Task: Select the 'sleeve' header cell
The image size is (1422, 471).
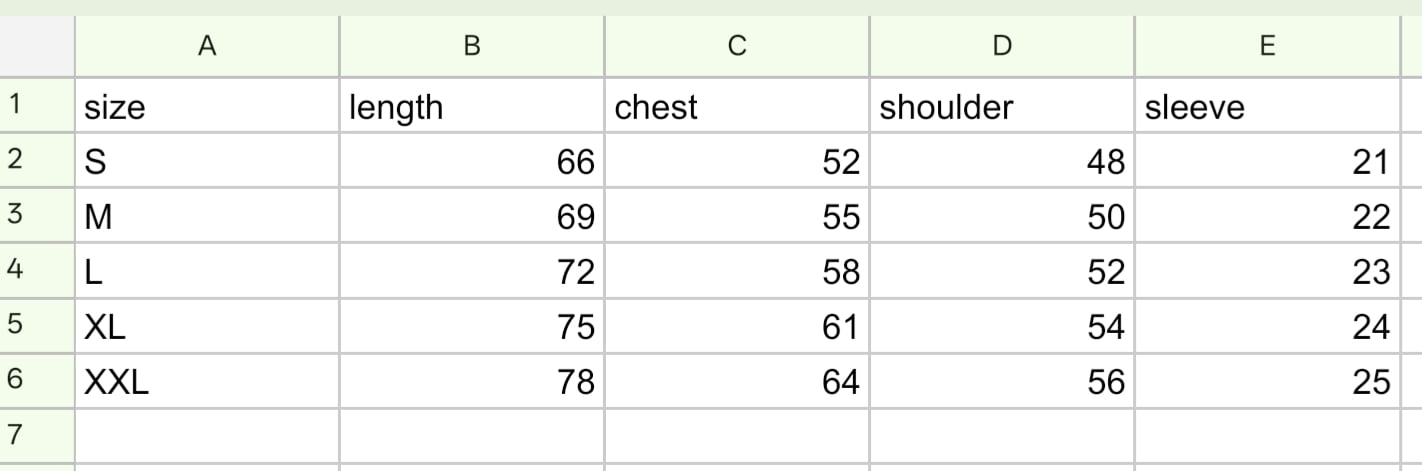Action: click(1267, 105)
